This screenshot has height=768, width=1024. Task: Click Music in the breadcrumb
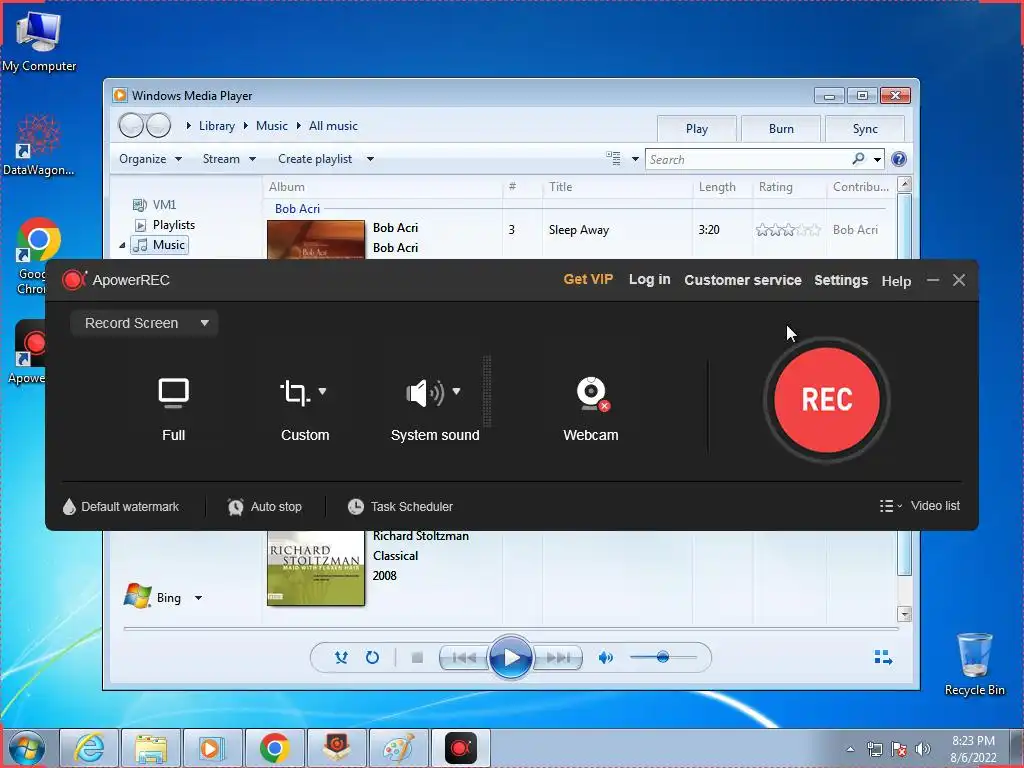[x=272, y=126]
